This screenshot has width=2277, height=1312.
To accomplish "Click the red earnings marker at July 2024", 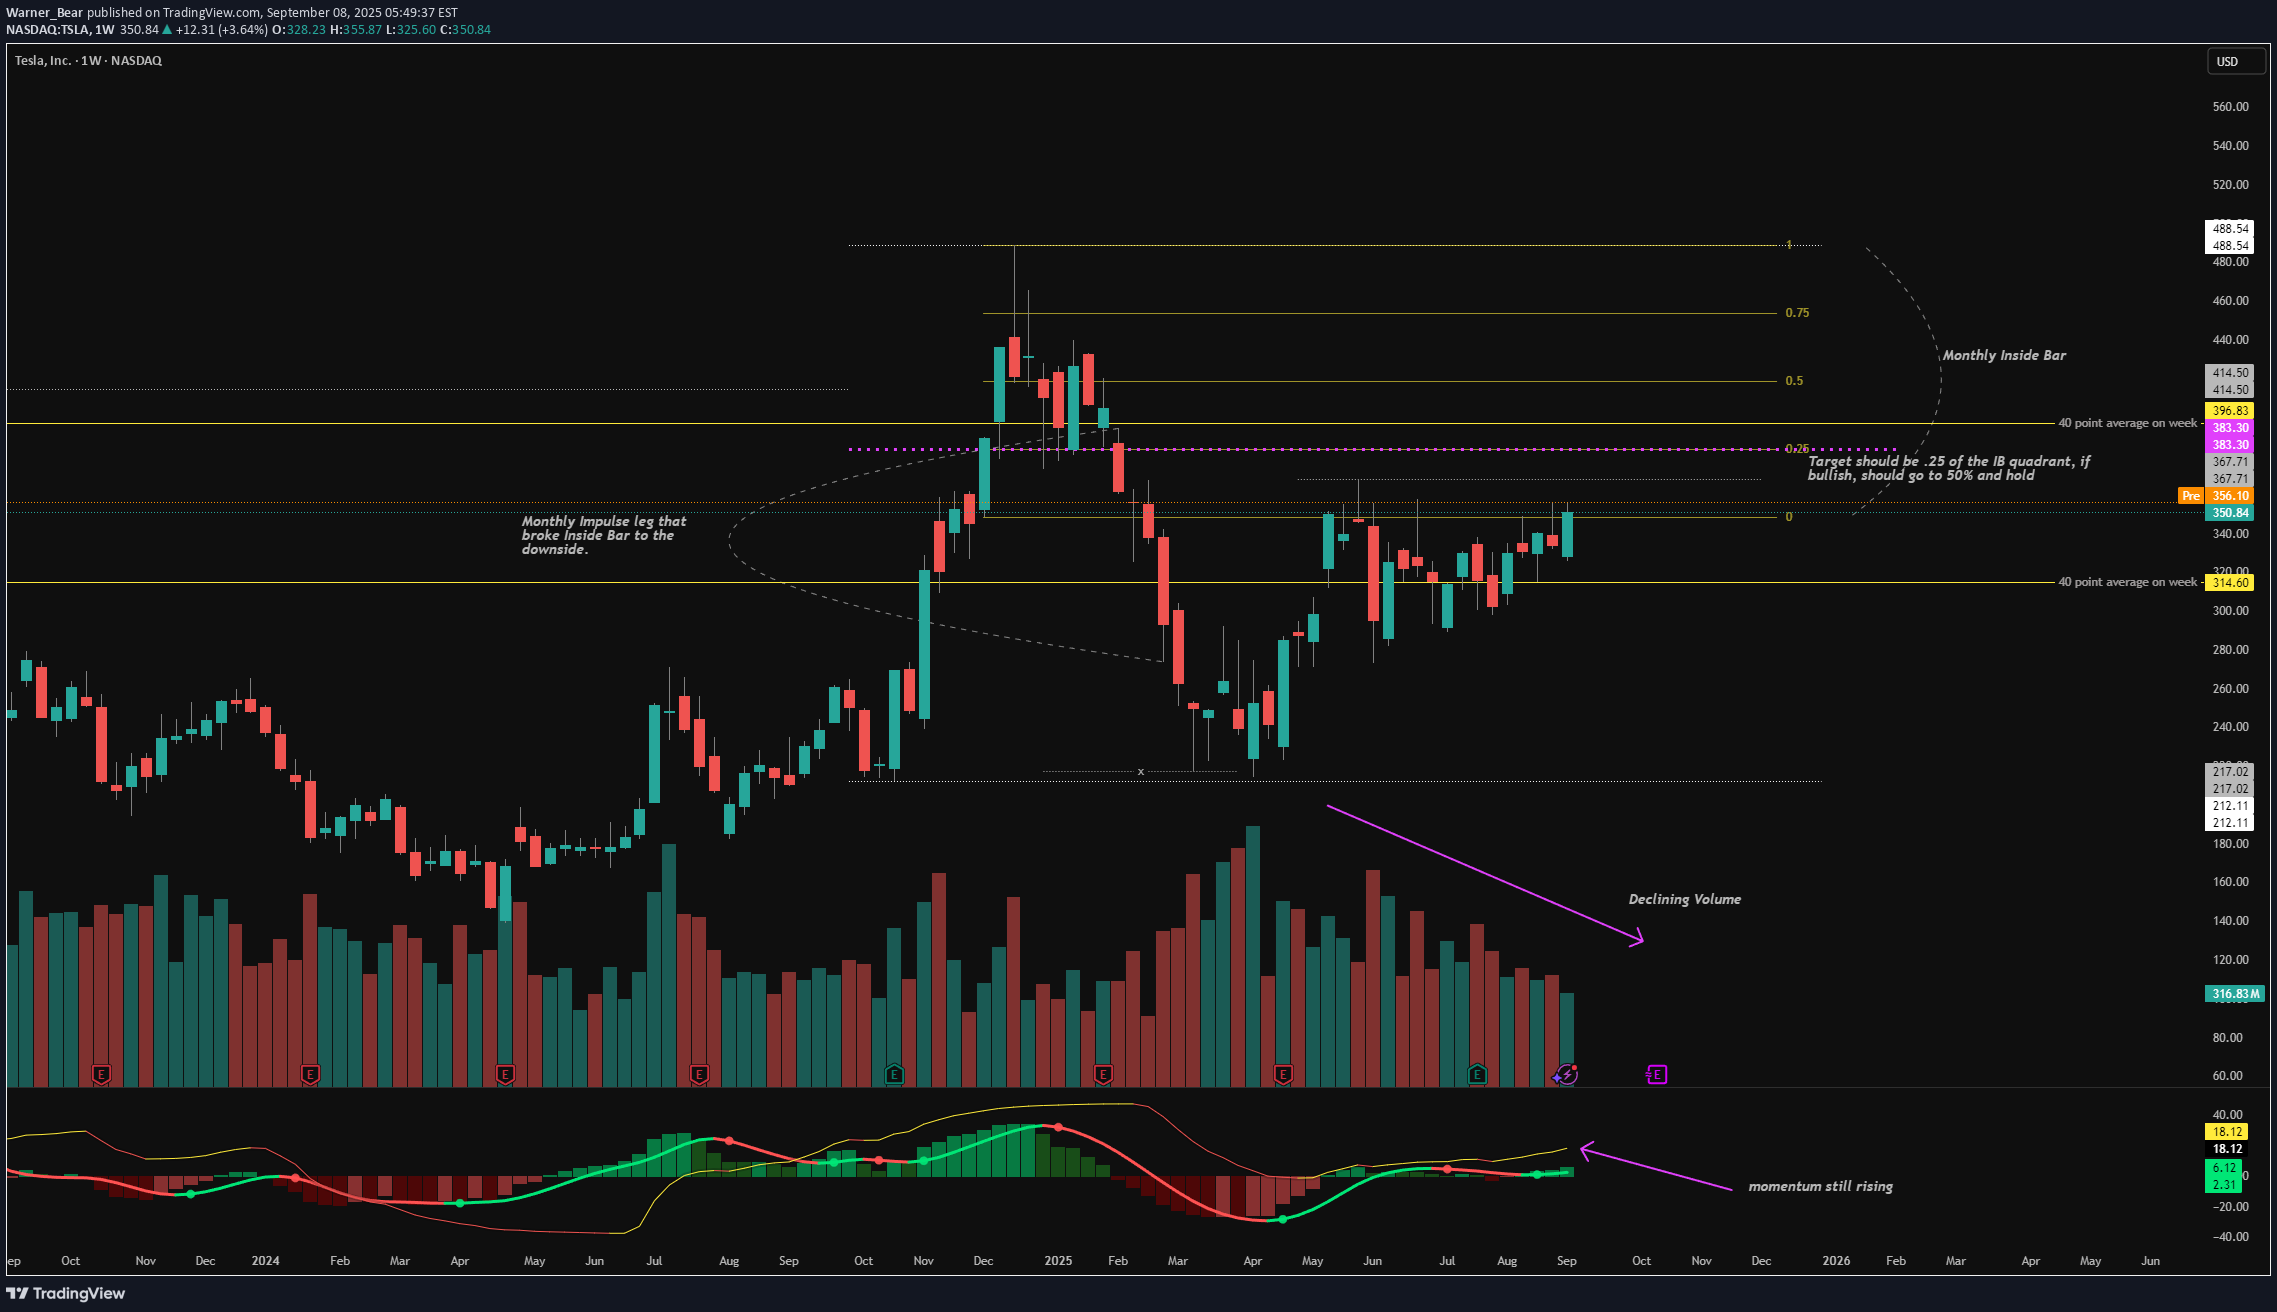I will 699,1075.
